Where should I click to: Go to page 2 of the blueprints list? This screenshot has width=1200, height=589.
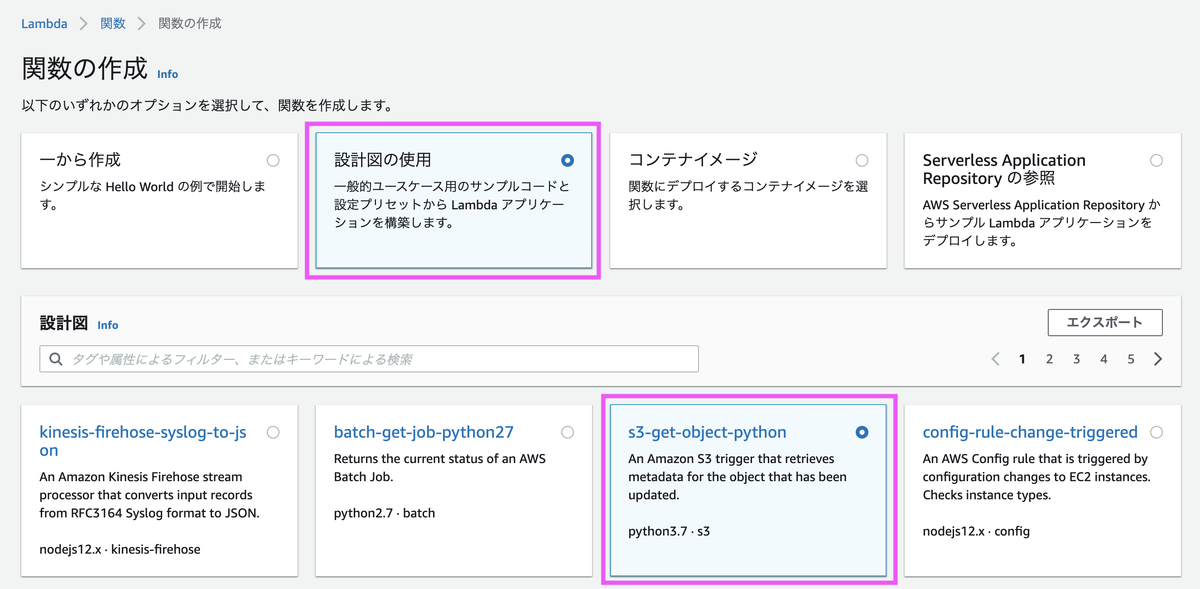(1049, 358)
